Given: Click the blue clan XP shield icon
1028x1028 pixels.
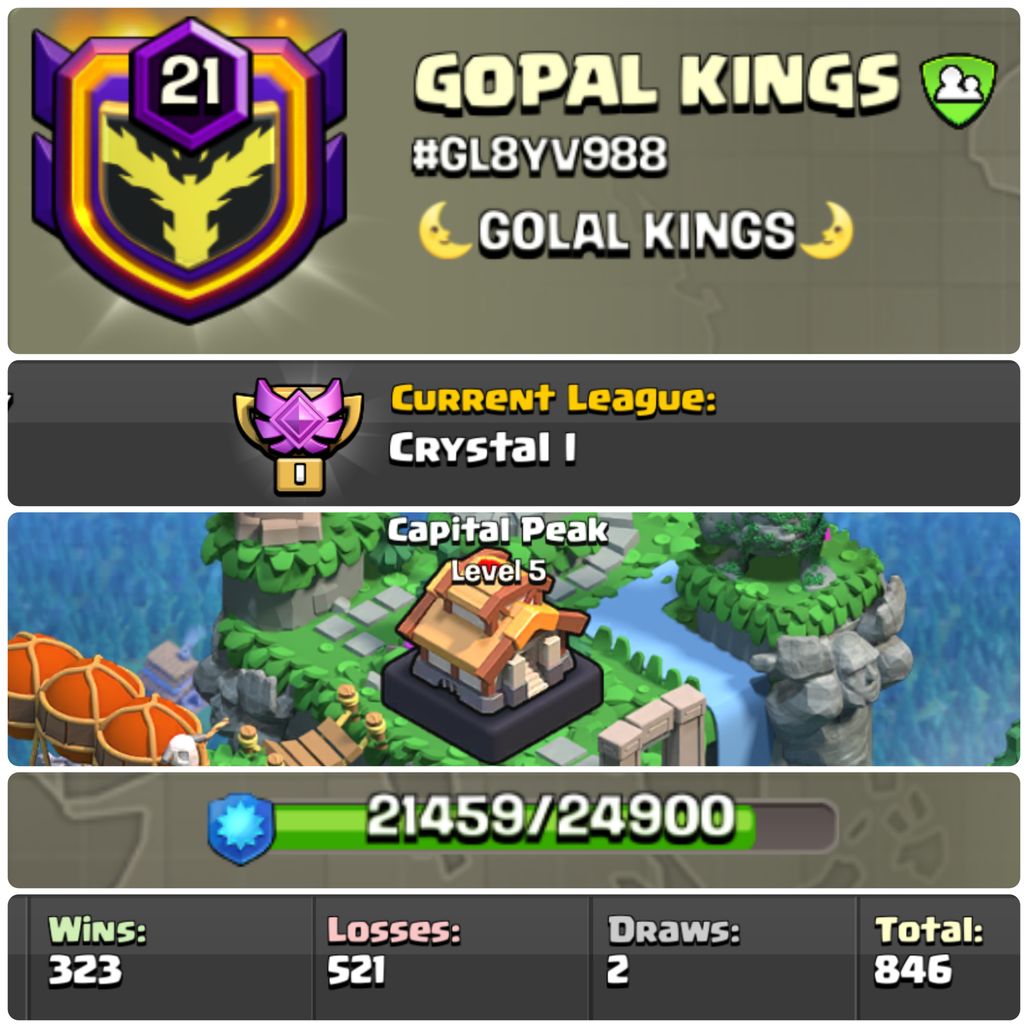Looking at the screenshot, I should click(241, 828).
